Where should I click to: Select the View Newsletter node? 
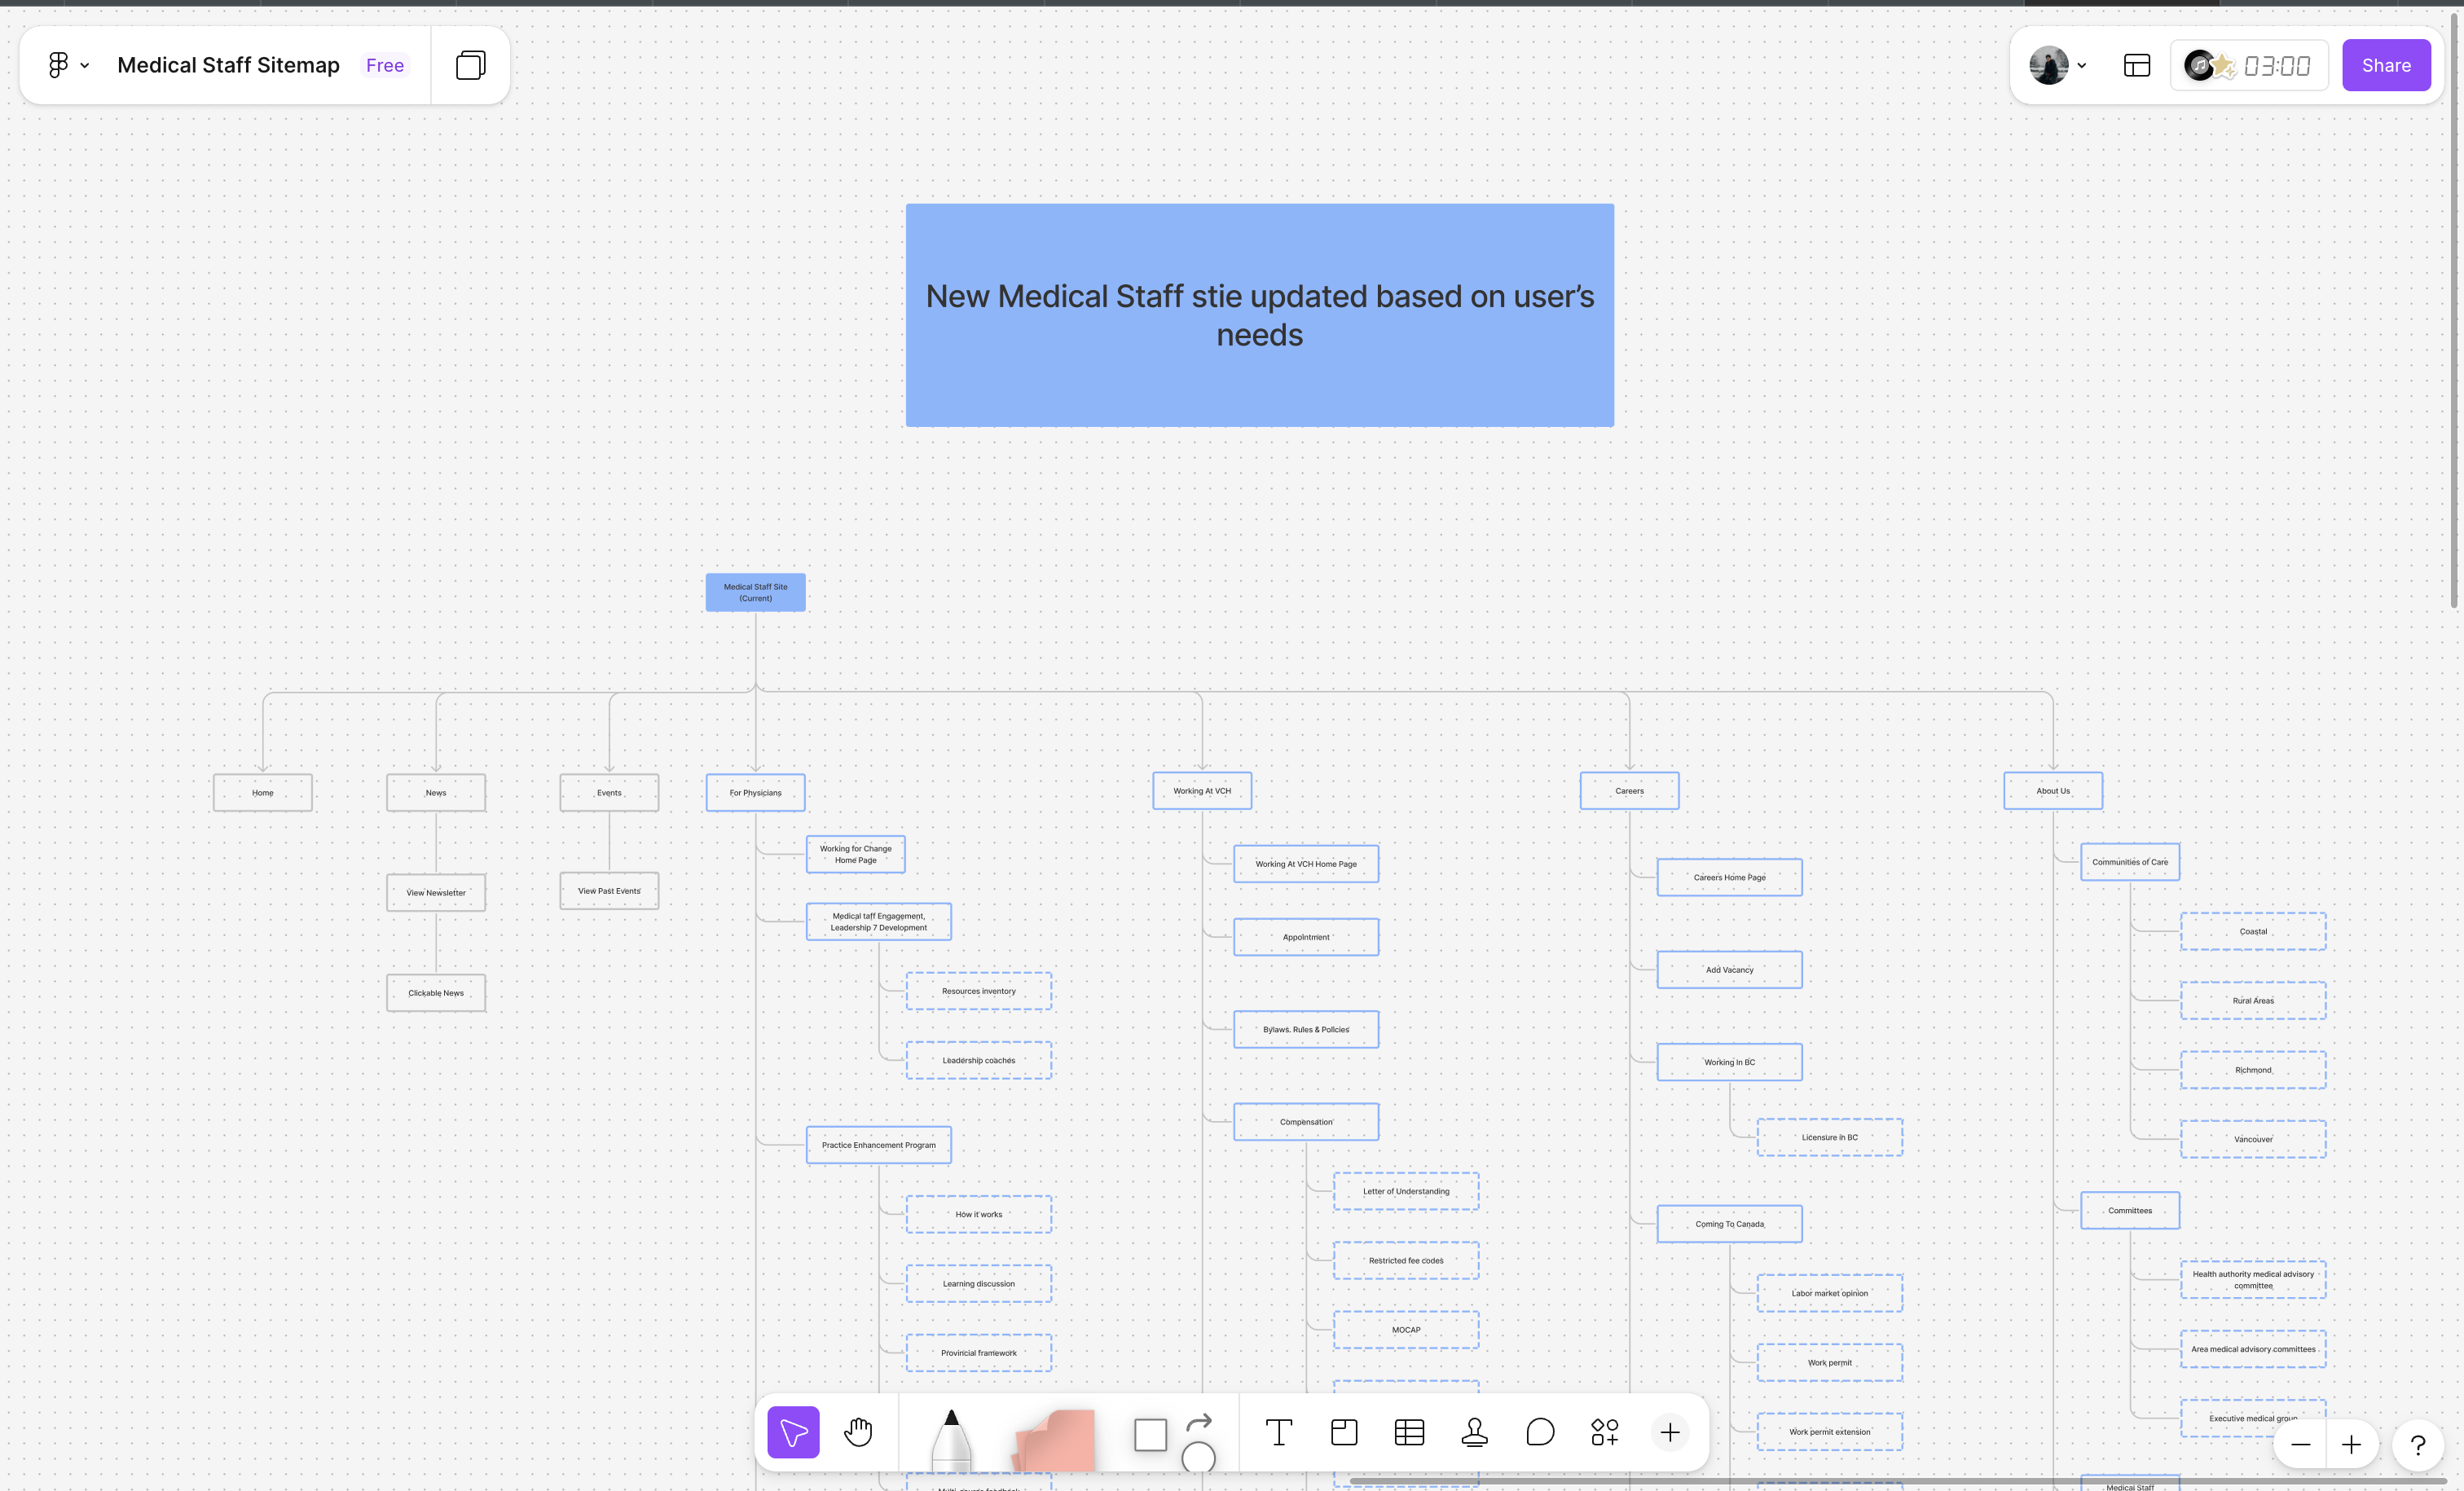pyautogui.click(x=436, y=892)
